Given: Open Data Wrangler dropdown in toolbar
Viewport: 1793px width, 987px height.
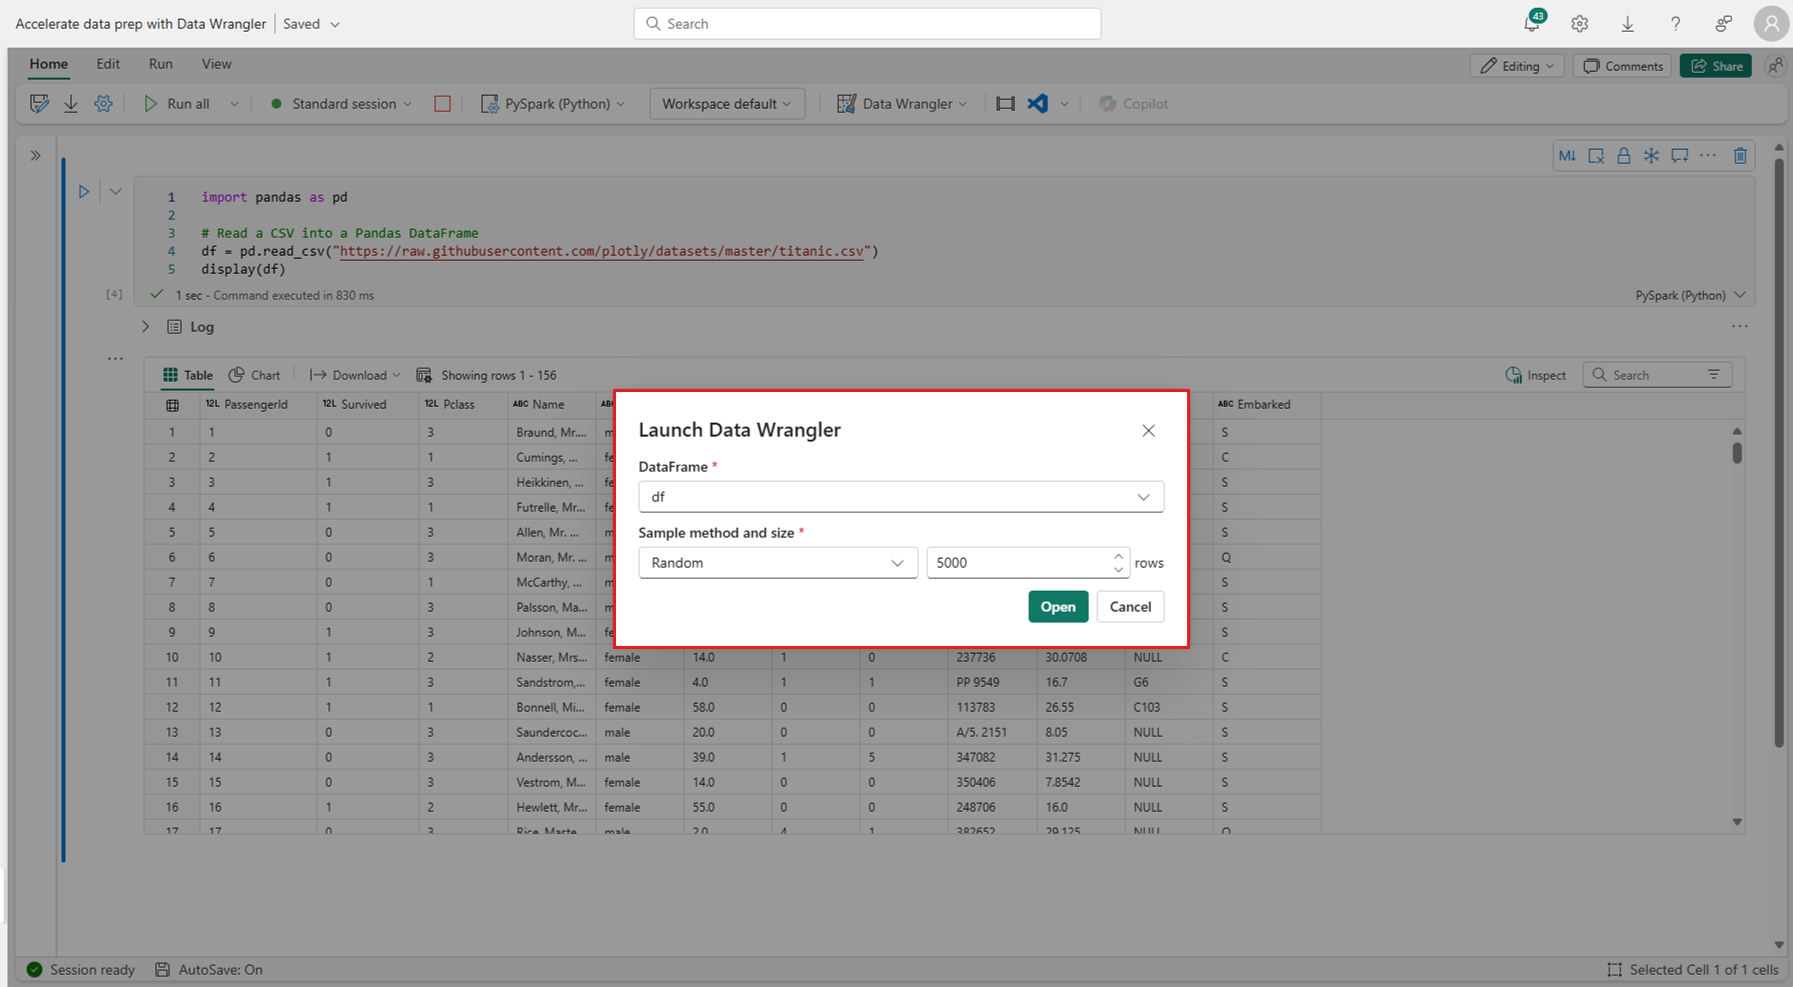Looking at the screenshot, I should click(902, 104).
